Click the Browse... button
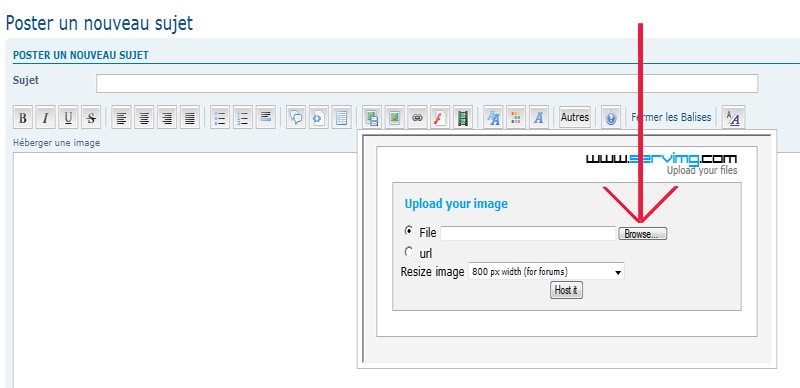The height and width of the screenshot is (388, 800). (x=643, y=234)
